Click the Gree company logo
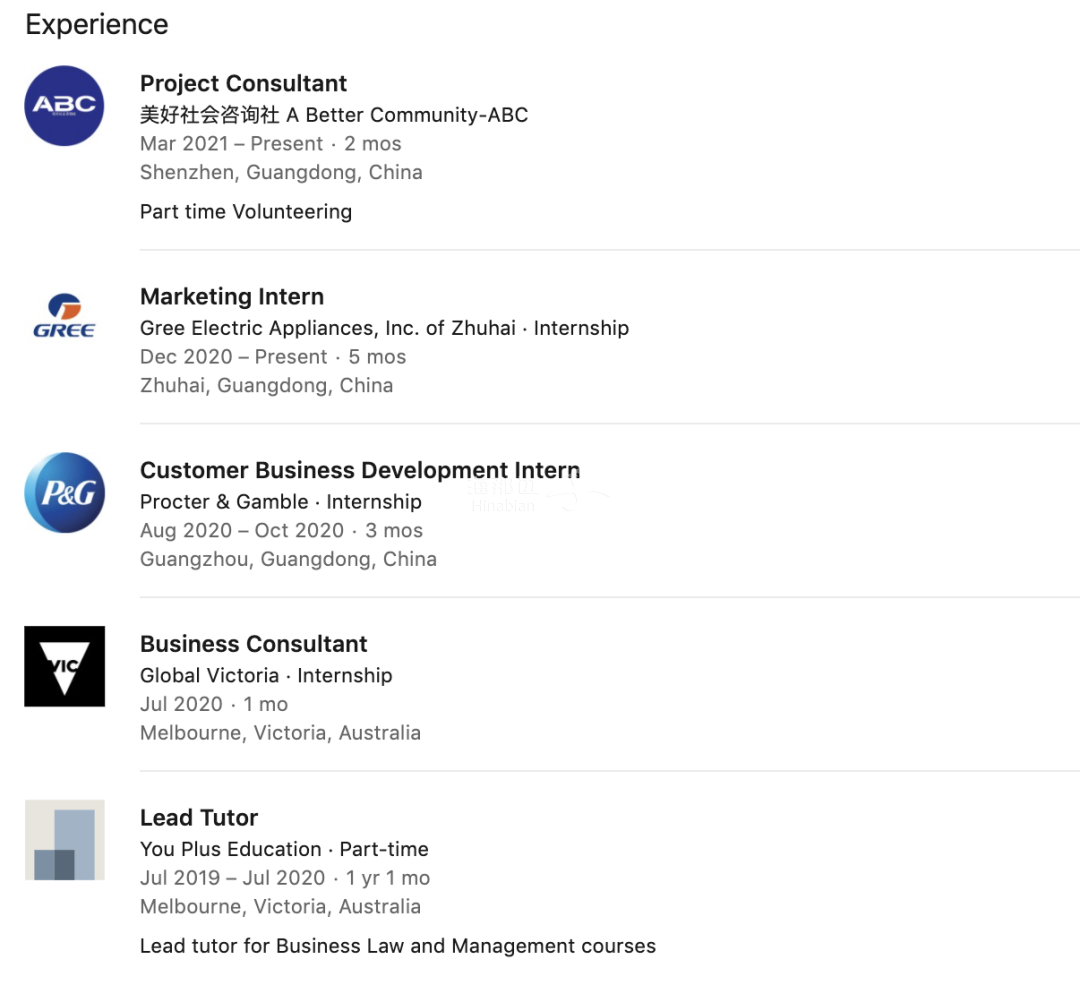This screenshot has height=985, width=1080. click(64, 315)
